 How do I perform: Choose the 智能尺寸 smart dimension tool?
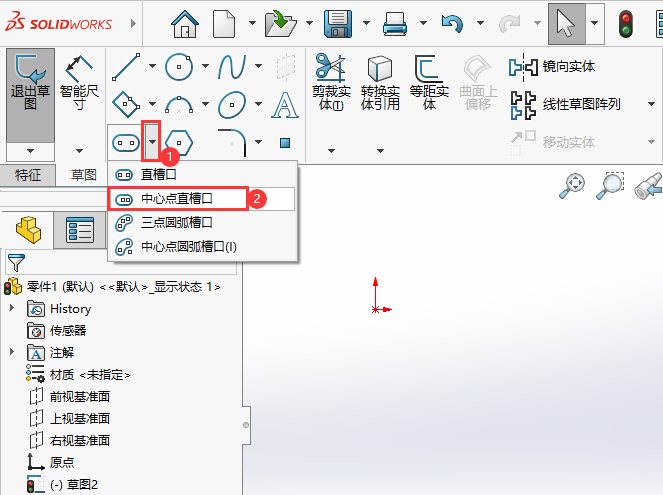point(79,82)
